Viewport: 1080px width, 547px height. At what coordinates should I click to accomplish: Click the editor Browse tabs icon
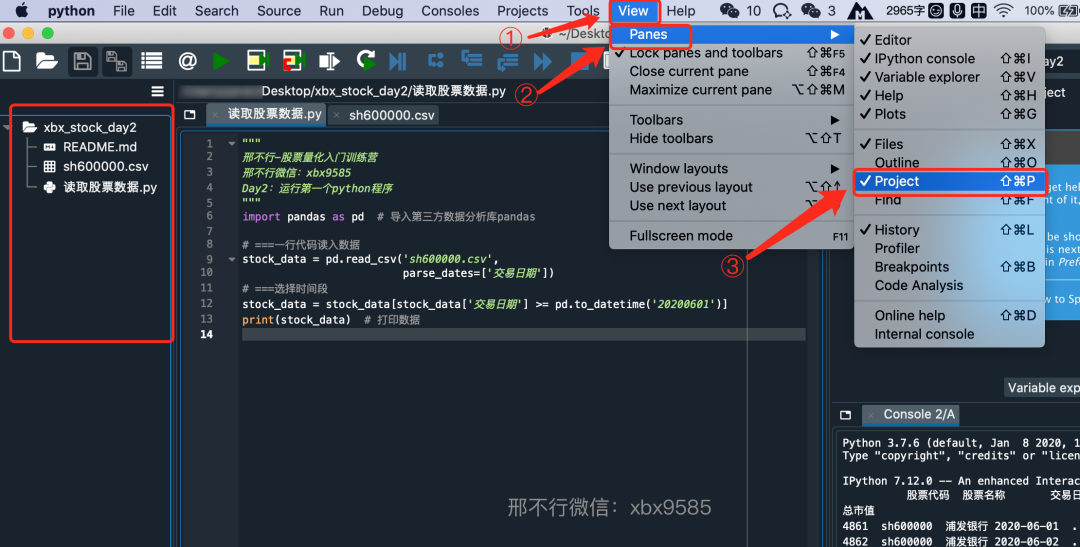click(x=190, y=115)
